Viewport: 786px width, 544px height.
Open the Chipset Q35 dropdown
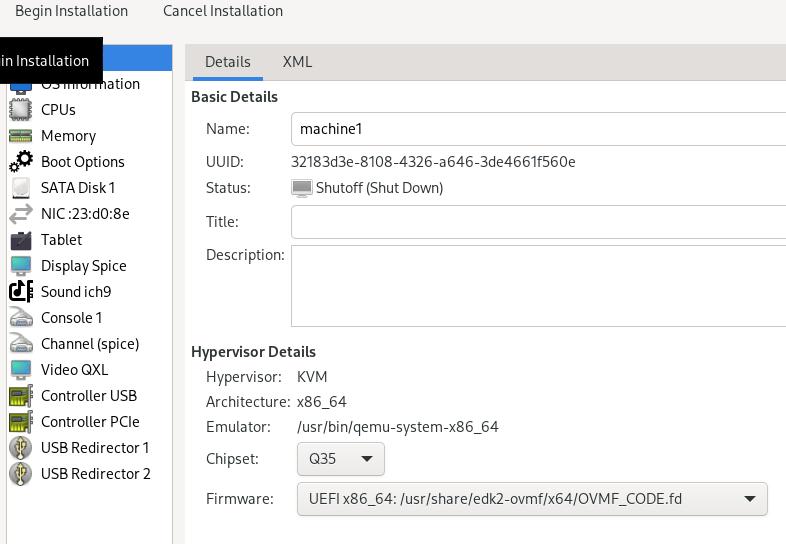pos(340,459)
